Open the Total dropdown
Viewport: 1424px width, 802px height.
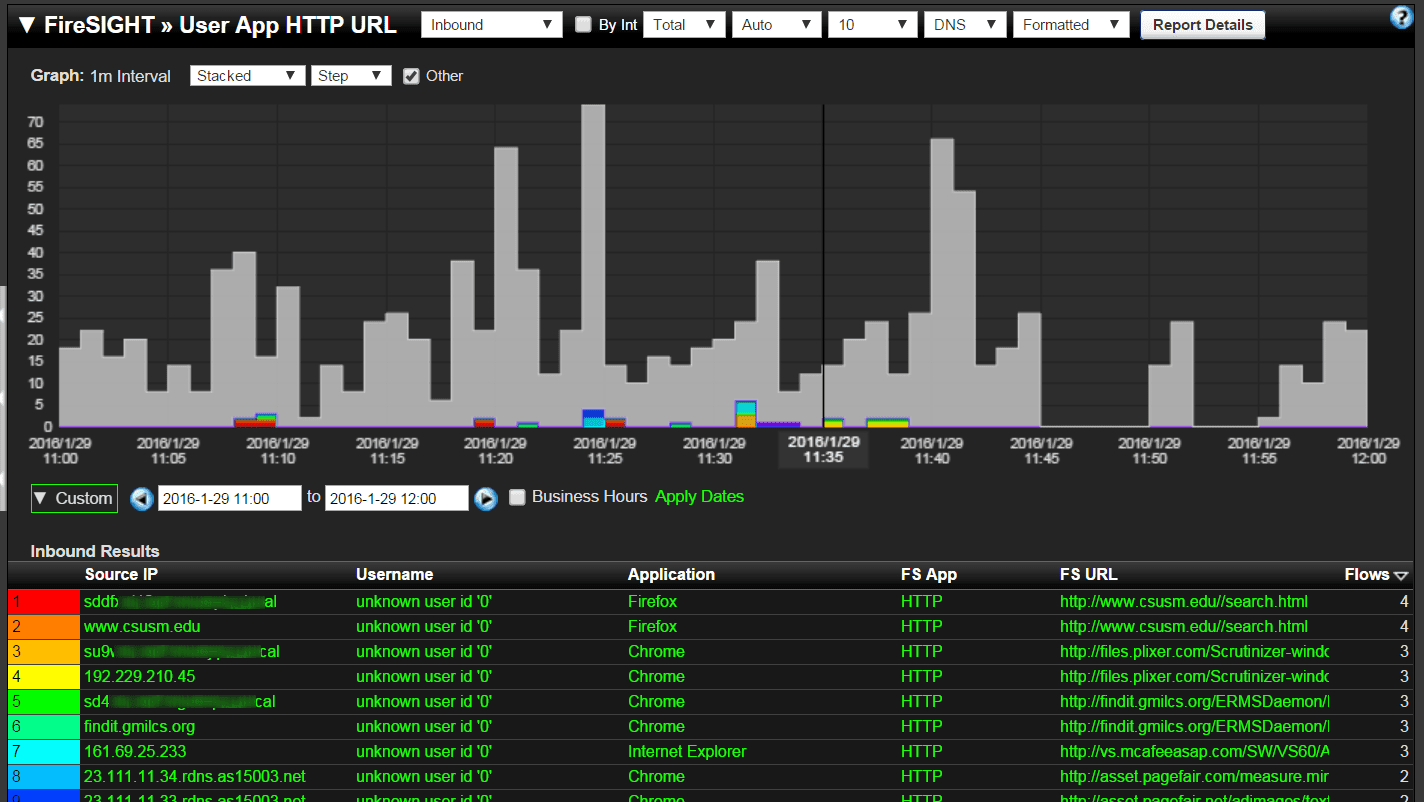pos(684,25)
